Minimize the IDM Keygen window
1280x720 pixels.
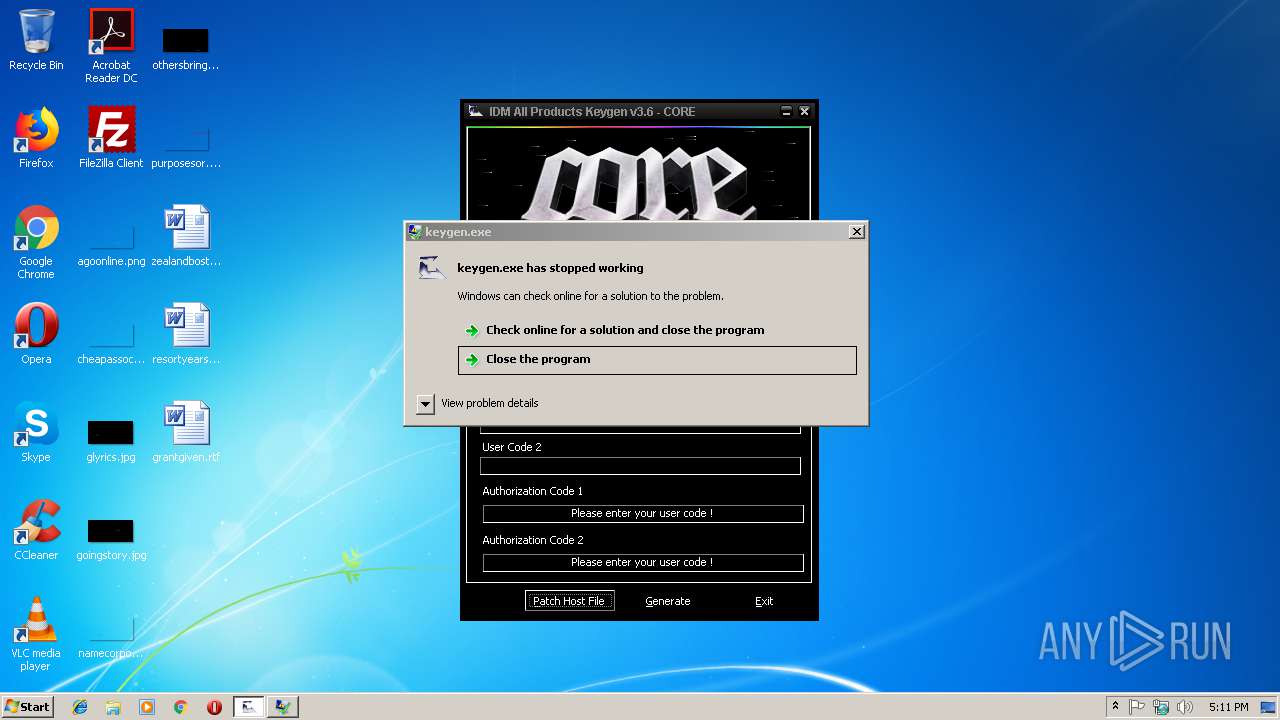786,111
